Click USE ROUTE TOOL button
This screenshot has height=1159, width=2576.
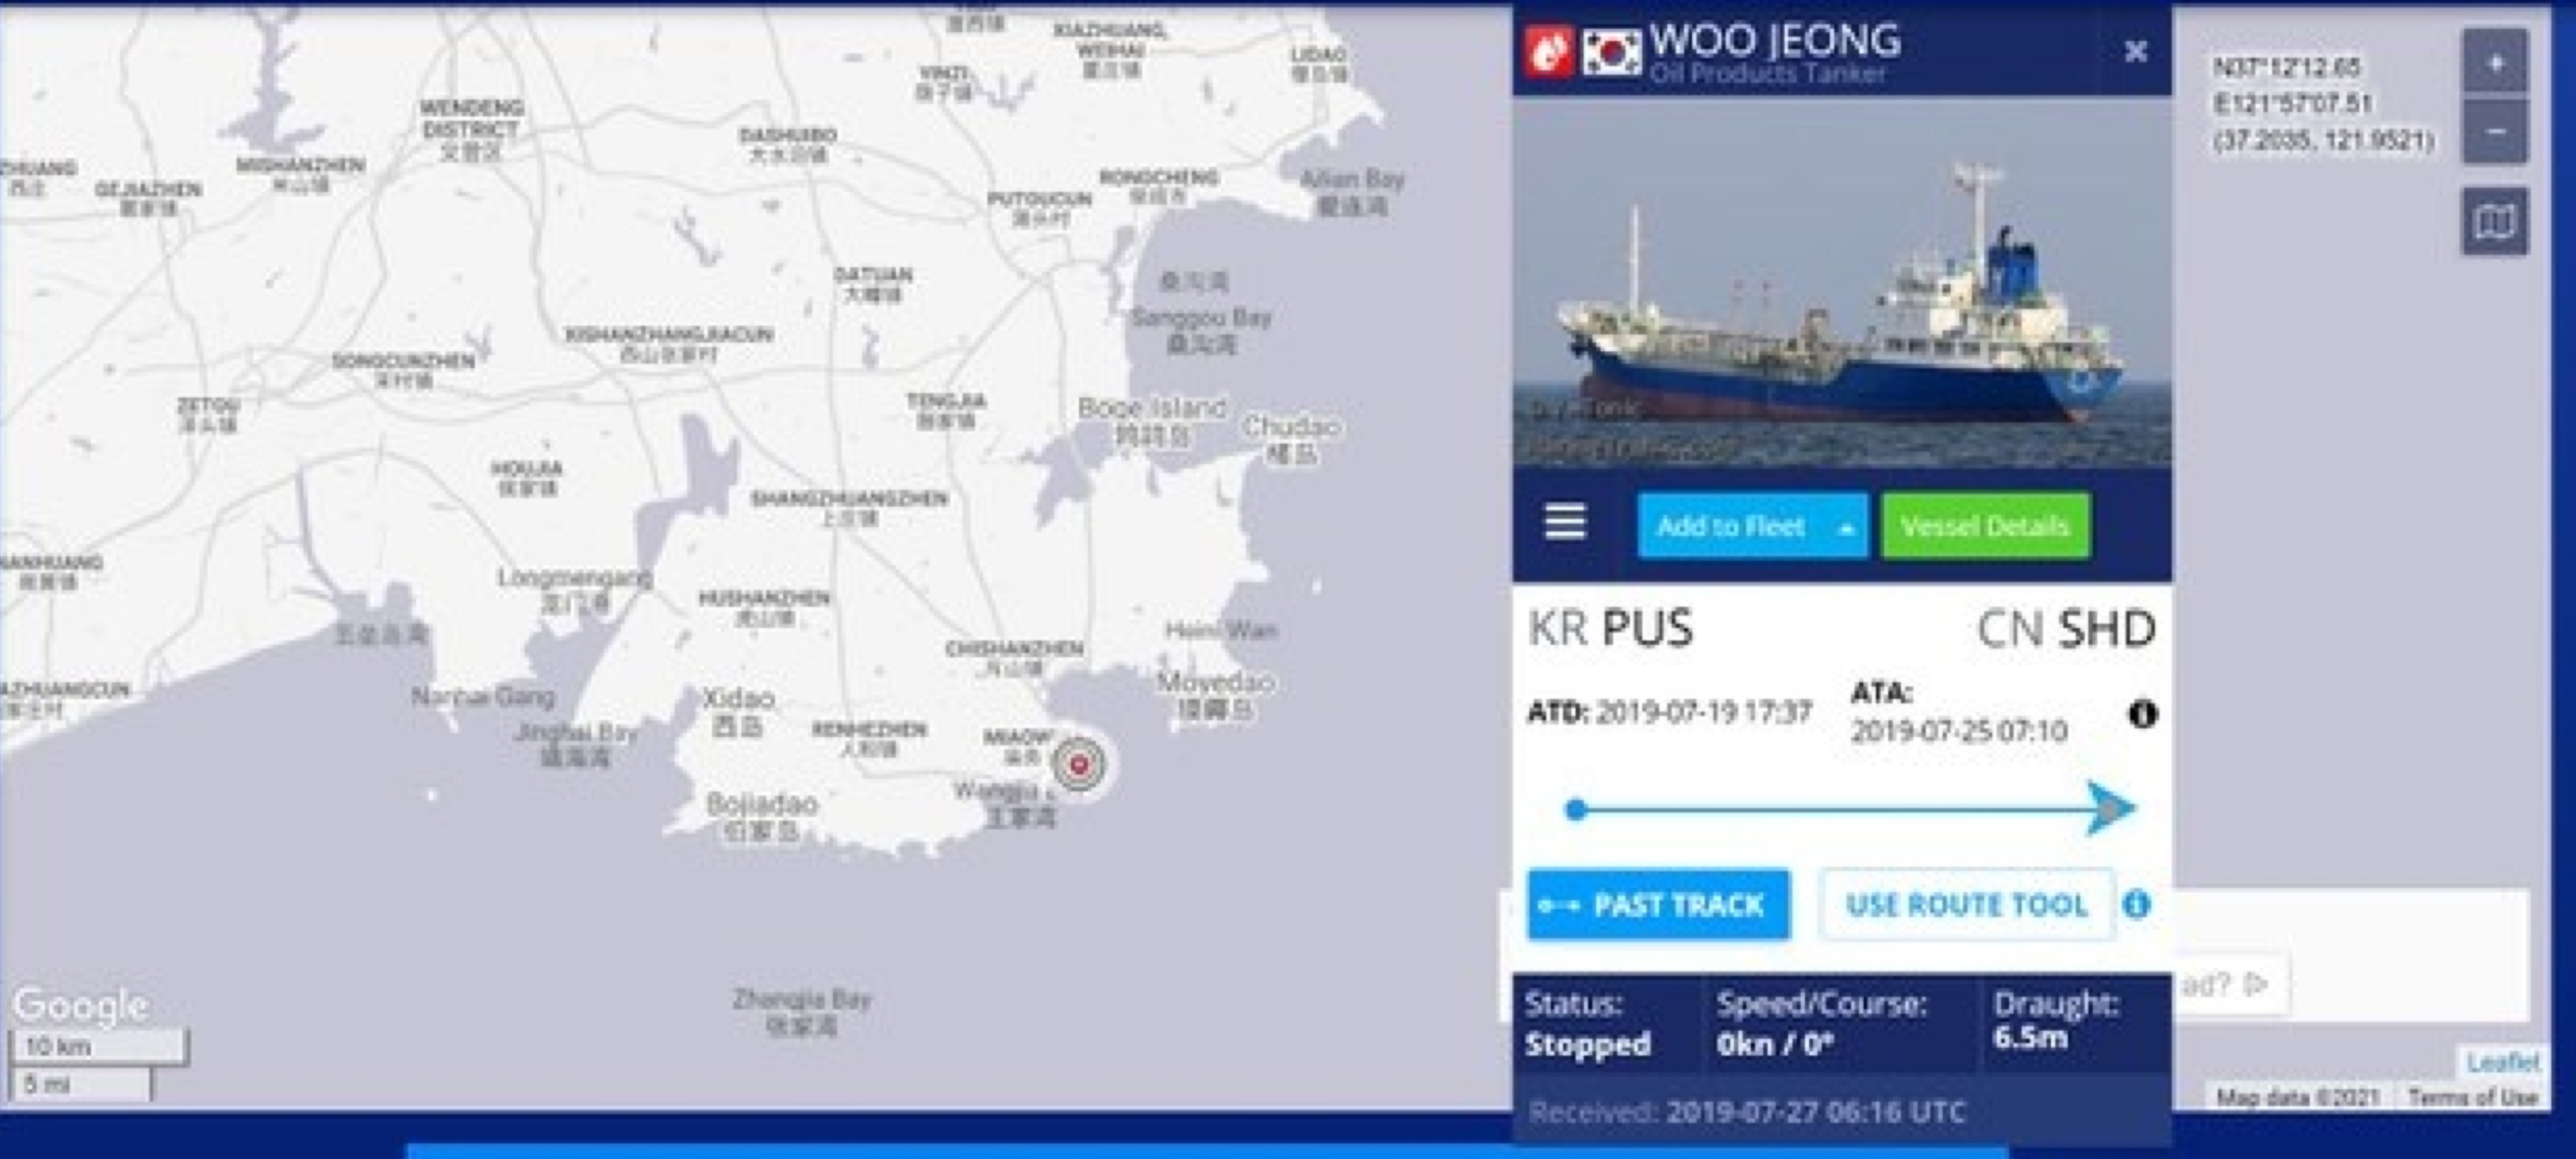(1966, 905)
